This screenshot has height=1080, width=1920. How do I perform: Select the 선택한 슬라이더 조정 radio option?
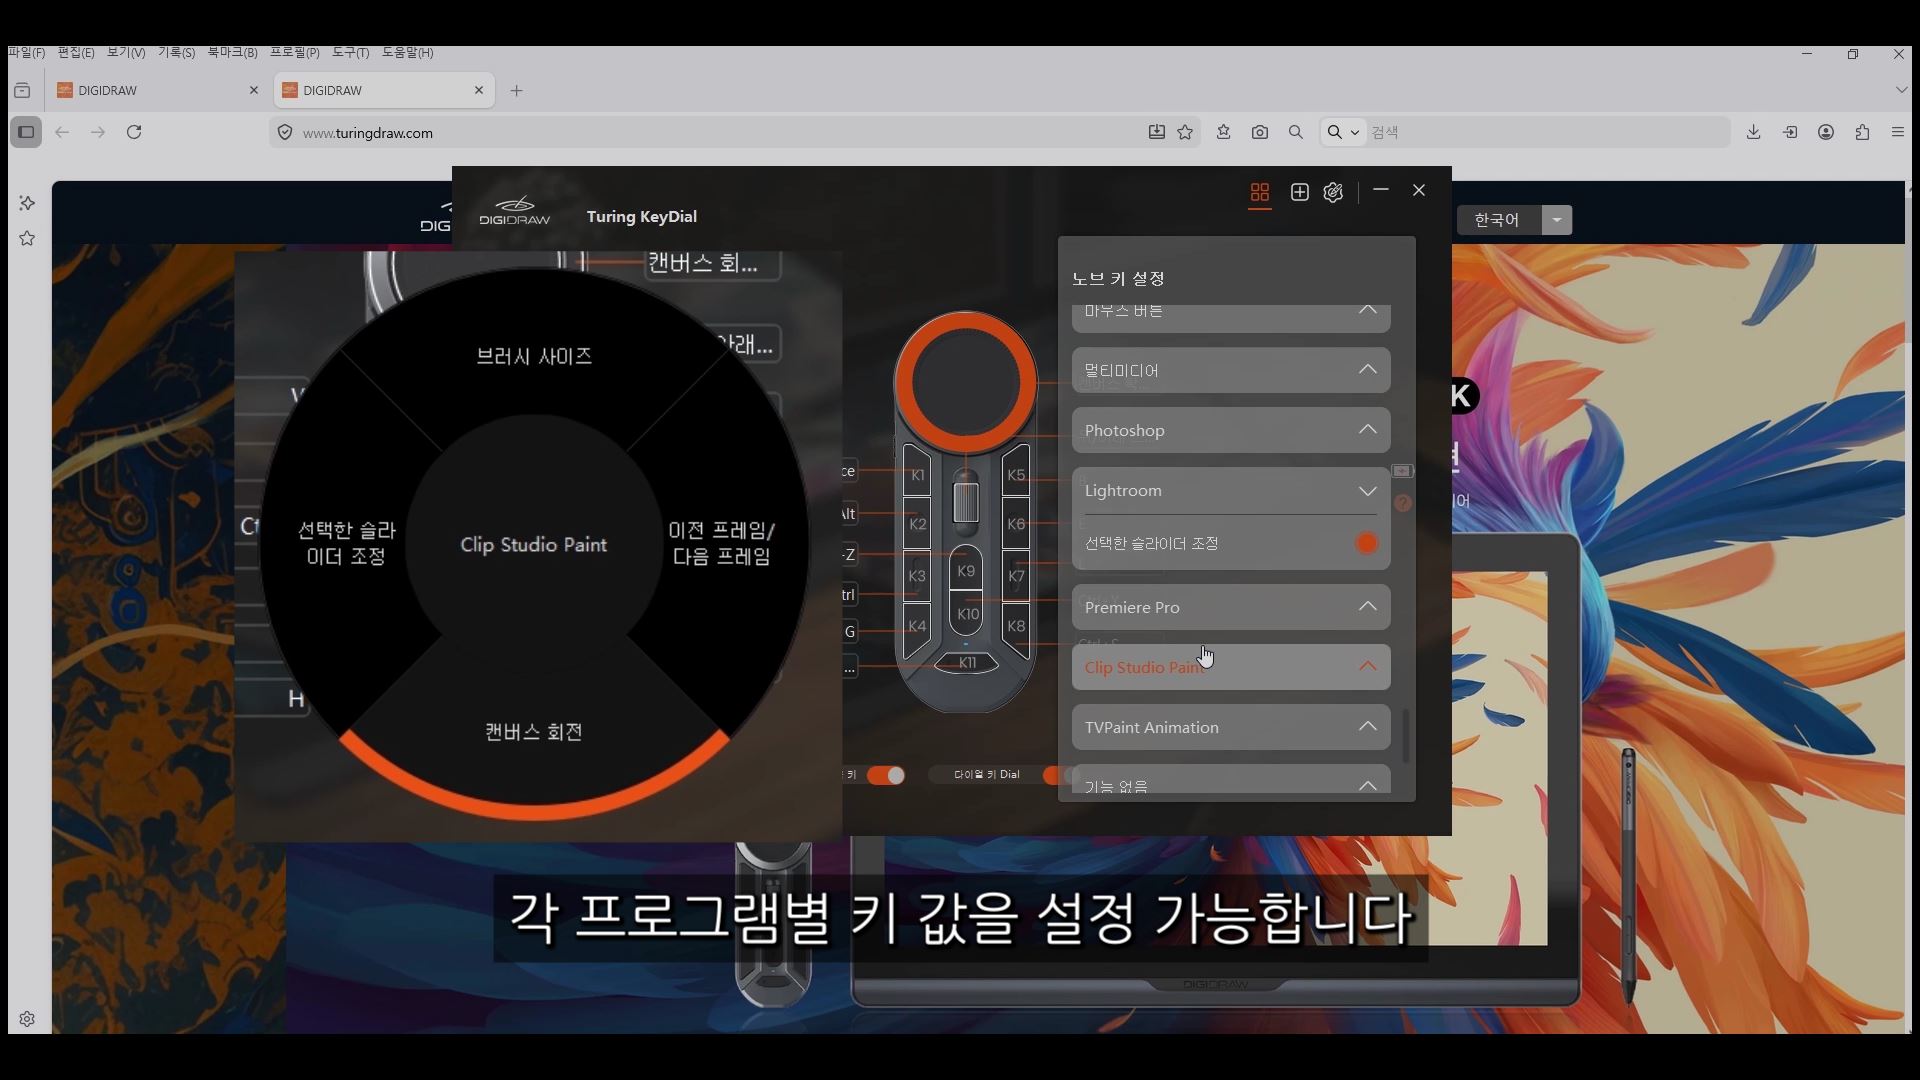1366,543
